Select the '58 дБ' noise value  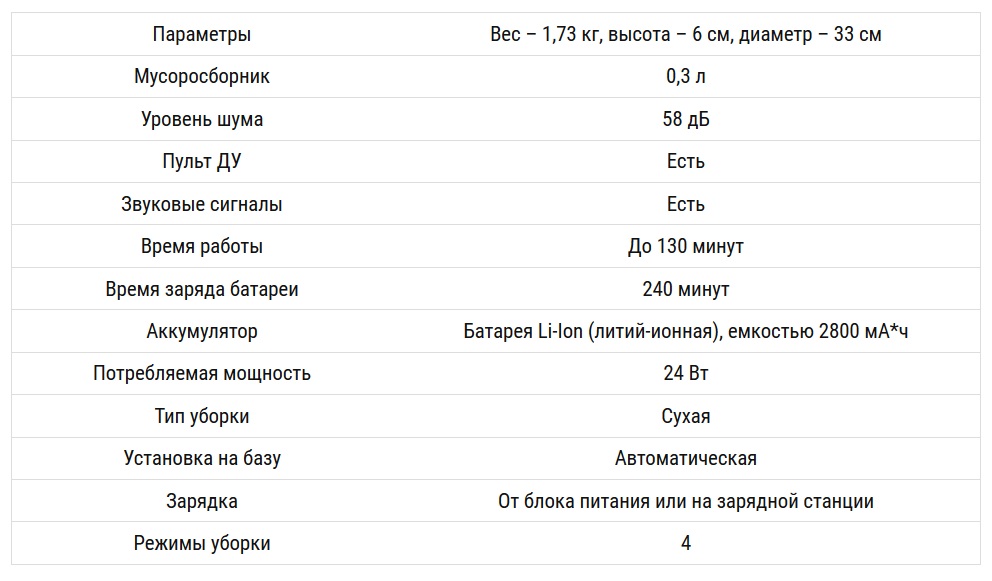[686, 120]
